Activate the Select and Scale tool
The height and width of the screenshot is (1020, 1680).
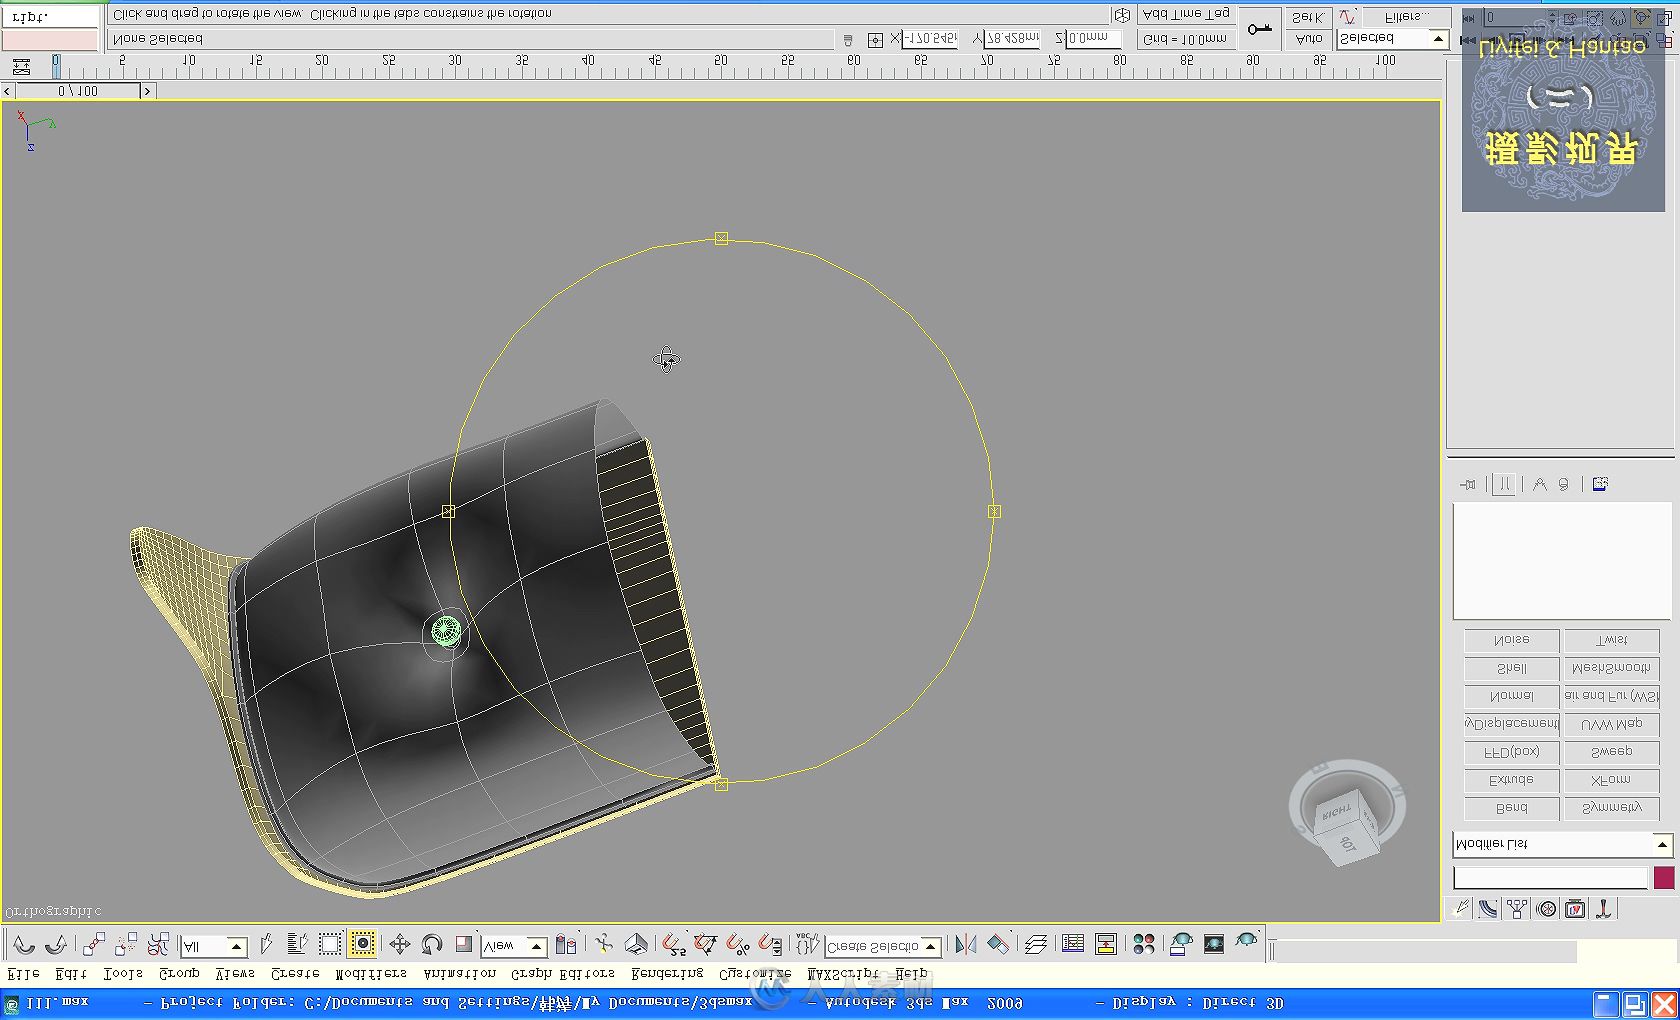[x=464, y=944]
